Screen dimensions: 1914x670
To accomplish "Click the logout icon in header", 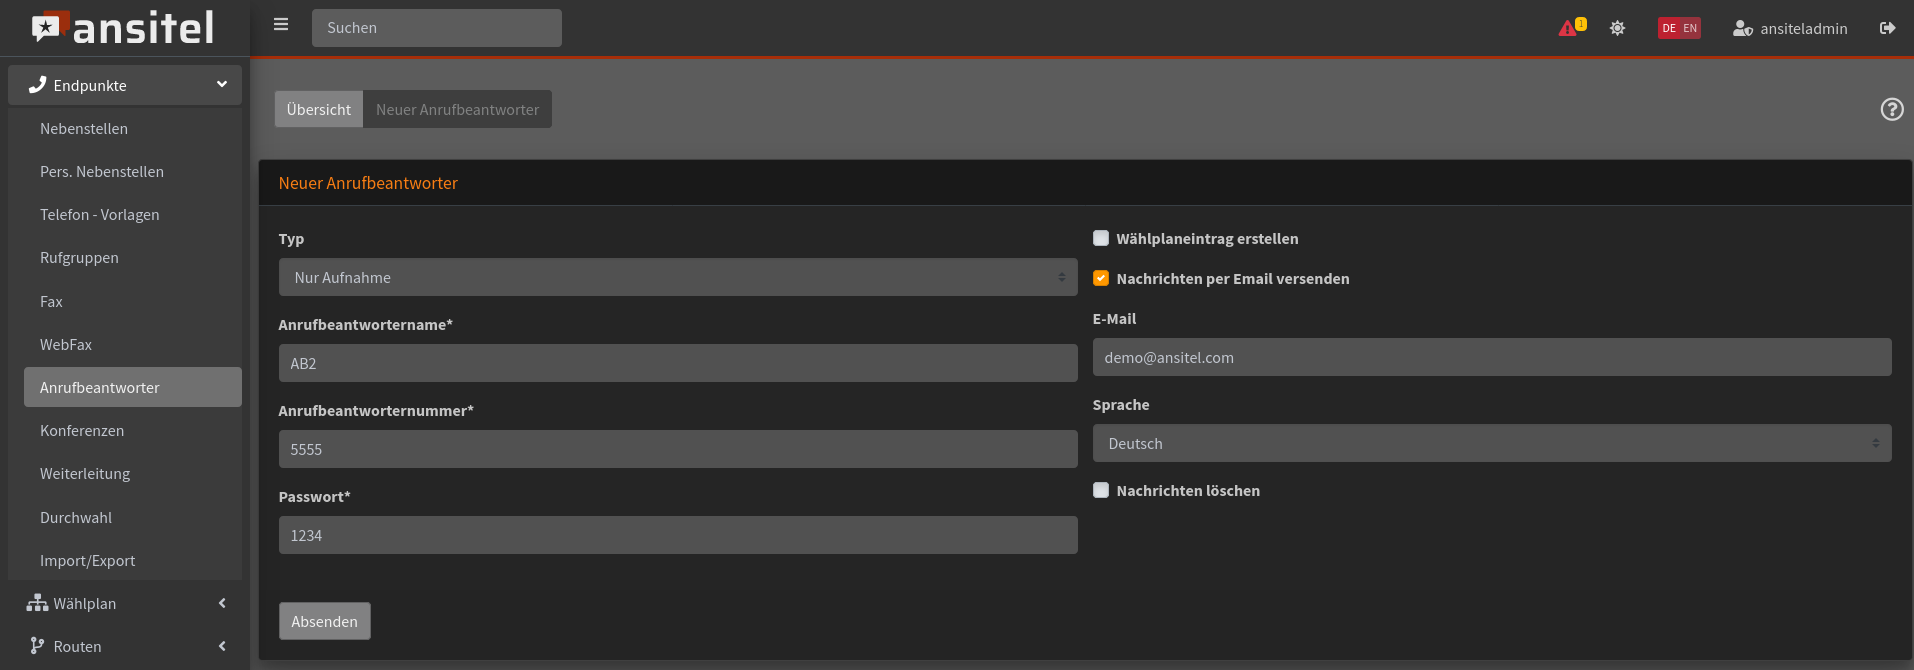I will (1887, 28).
